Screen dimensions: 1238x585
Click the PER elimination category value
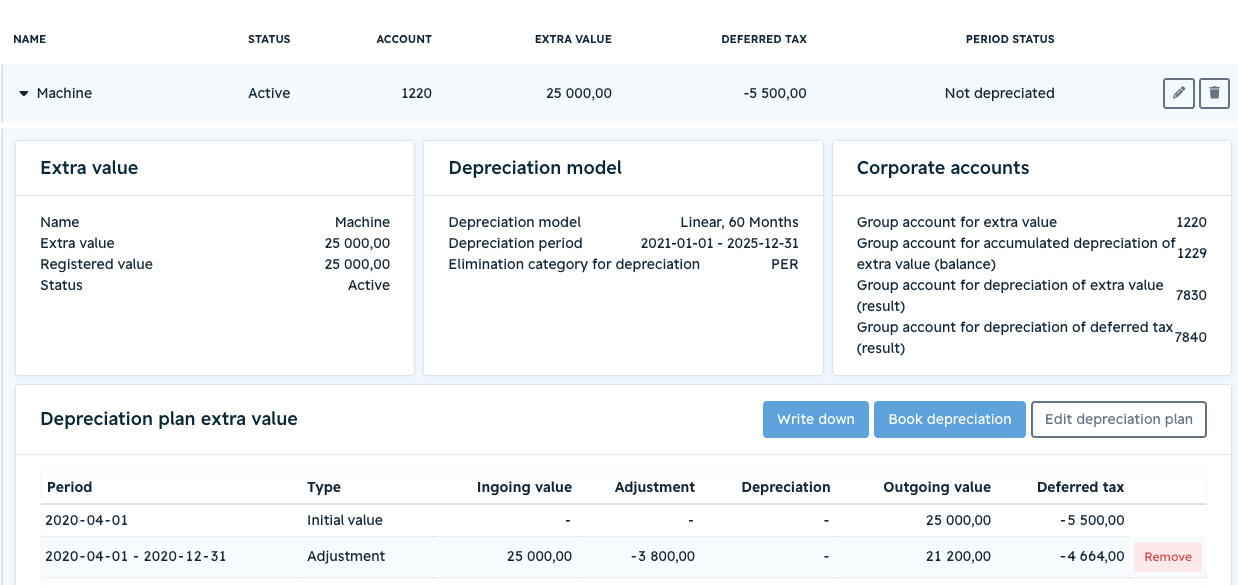coord(785,264)
